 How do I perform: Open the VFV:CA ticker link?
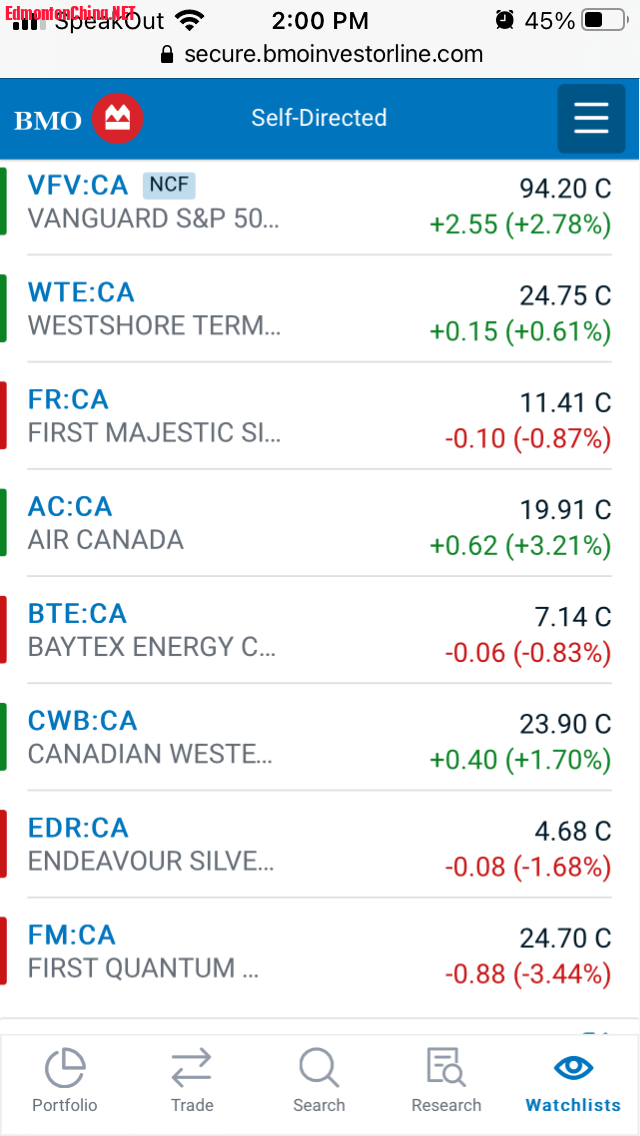click(x=78, y=186)
